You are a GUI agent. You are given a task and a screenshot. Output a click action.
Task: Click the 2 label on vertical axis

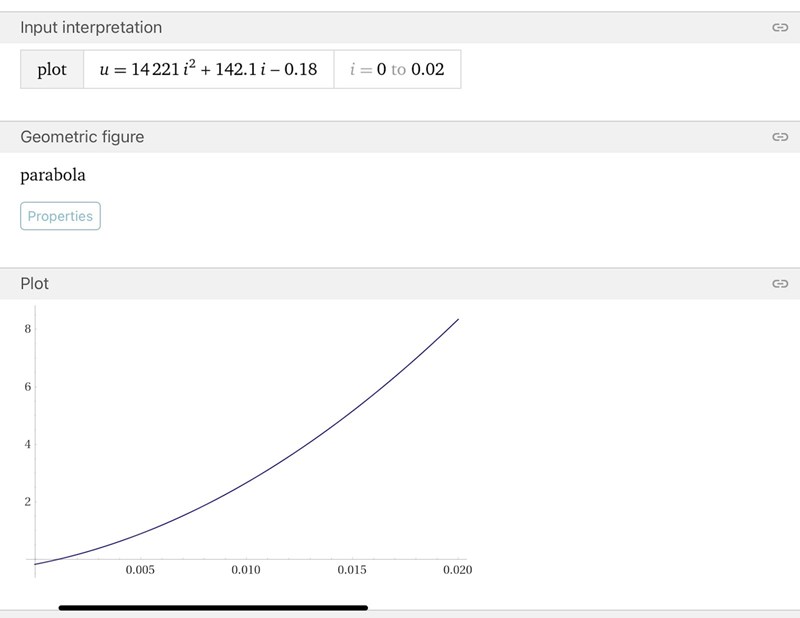pyautogui.click(x=27, y=502)
